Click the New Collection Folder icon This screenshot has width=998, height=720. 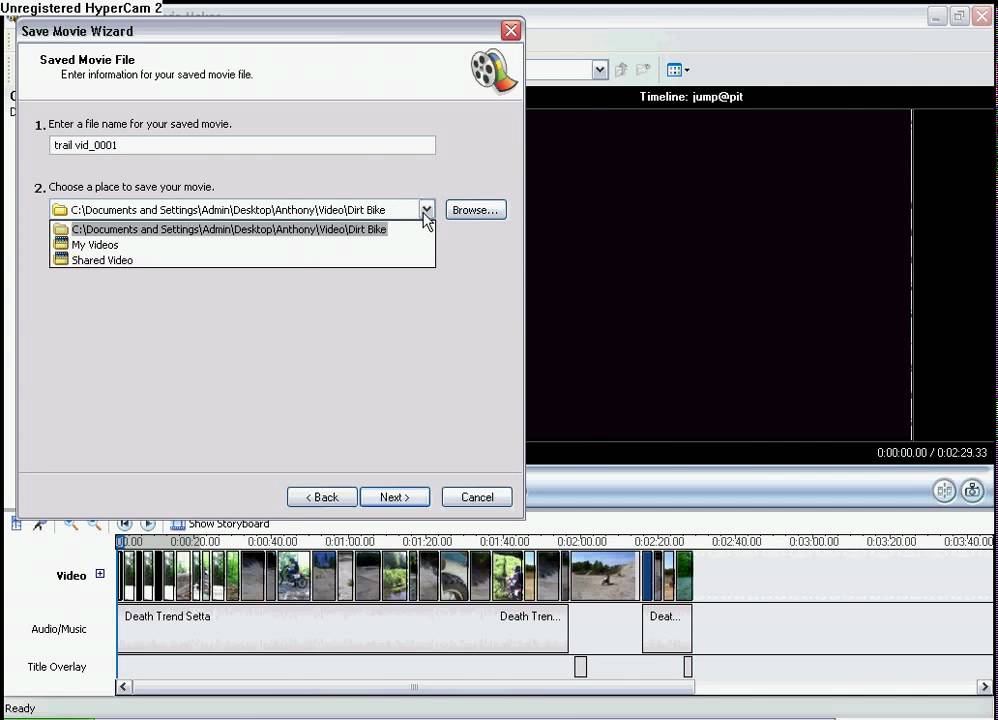[x=643, y=69]
